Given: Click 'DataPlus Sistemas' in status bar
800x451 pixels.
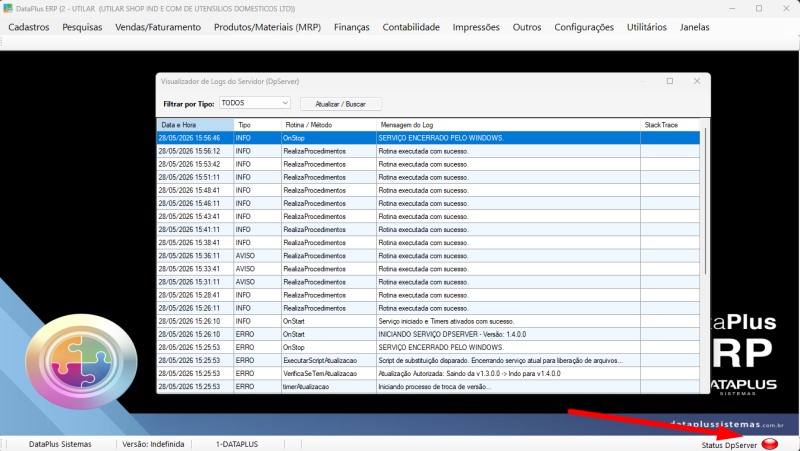Looking at the screenshot, I should (x=60, y=444).
